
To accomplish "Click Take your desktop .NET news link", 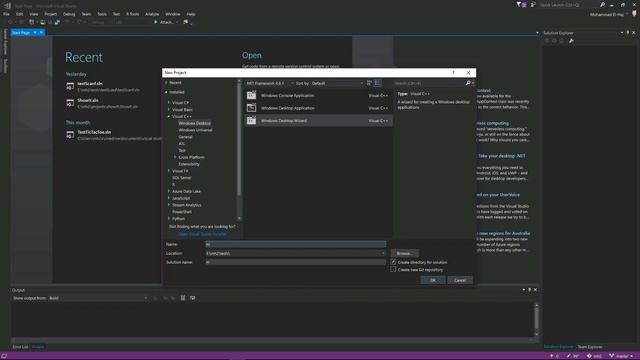I will [501, 156].
